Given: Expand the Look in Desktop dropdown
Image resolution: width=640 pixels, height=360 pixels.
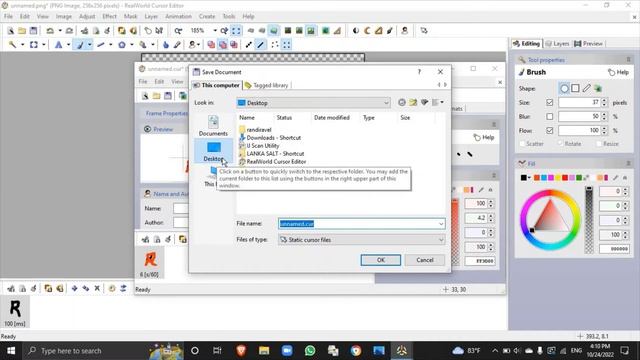Looking at the screenshot, I should (x=386, y=103).
